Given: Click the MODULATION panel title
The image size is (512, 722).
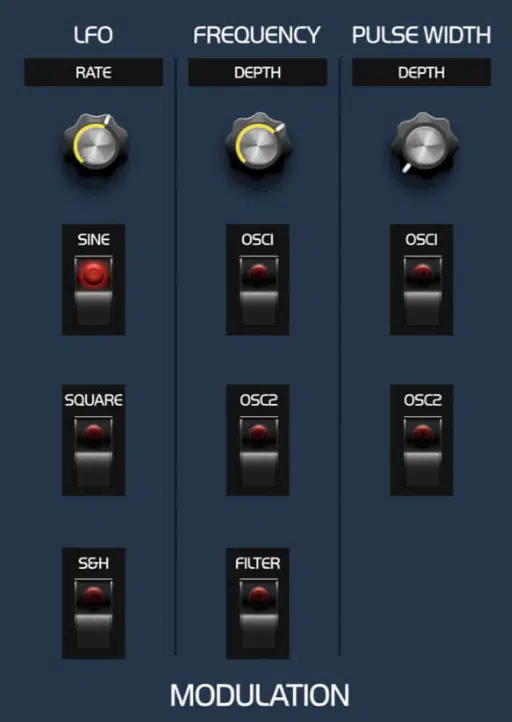Looking at the screenshot, I should (x=260, y=695).
